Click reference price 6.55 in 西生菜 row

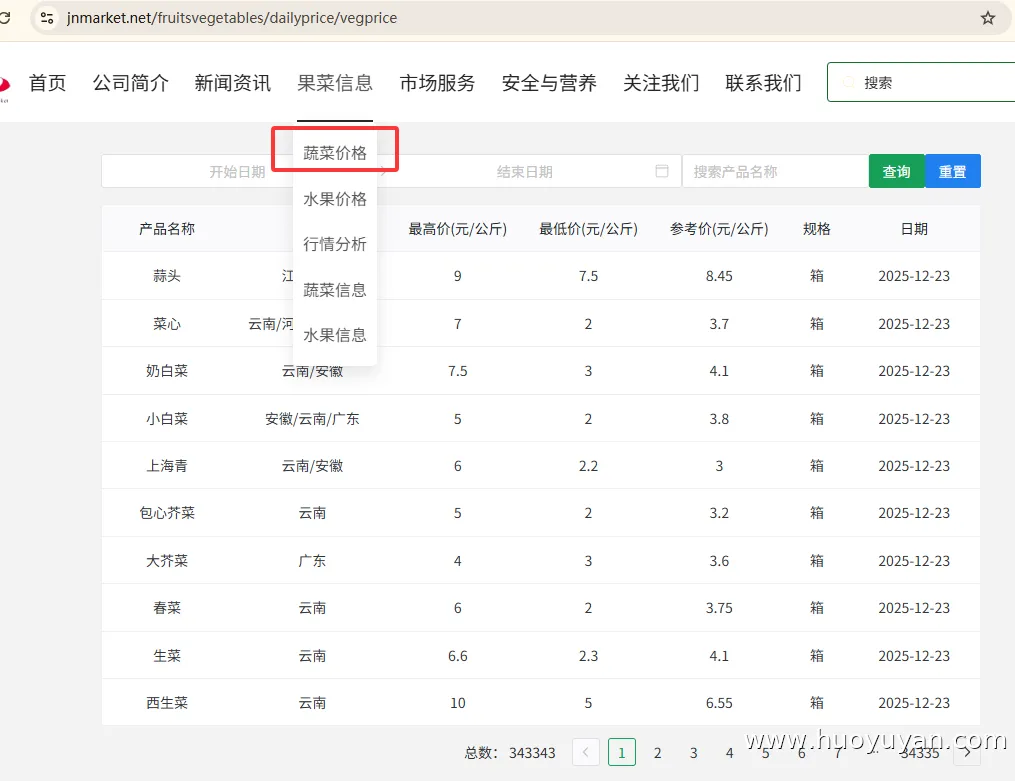point(719,703)
